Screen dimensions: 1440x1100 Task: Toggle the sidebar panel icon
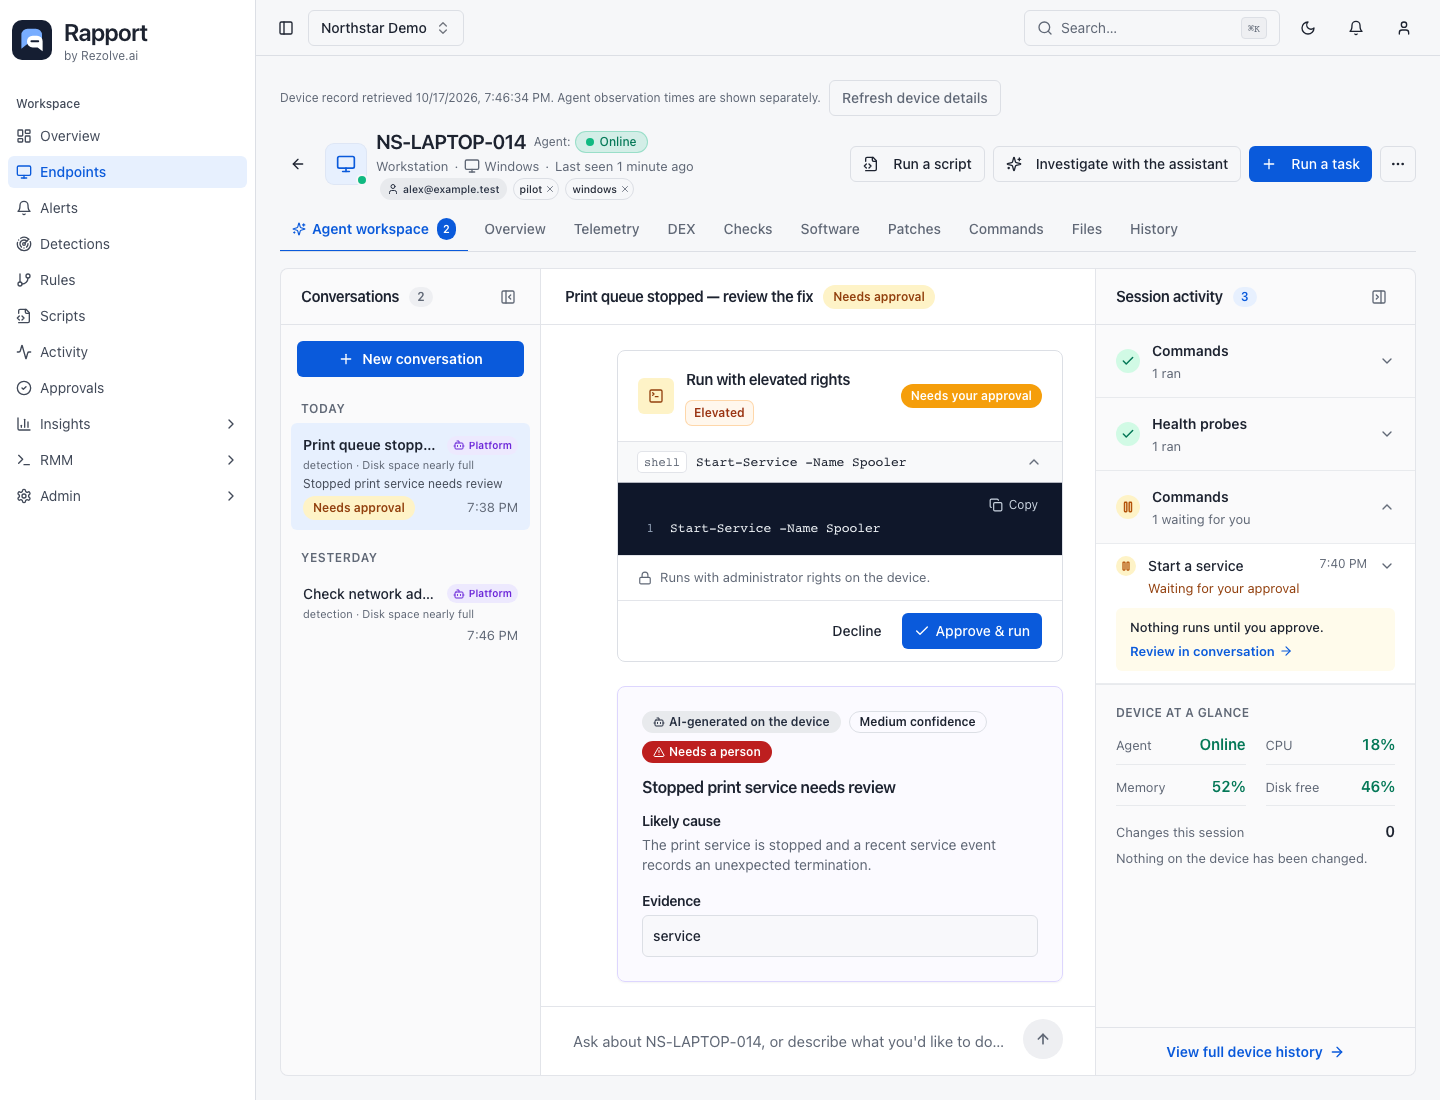pyautogui.click(x=286, y=28)
